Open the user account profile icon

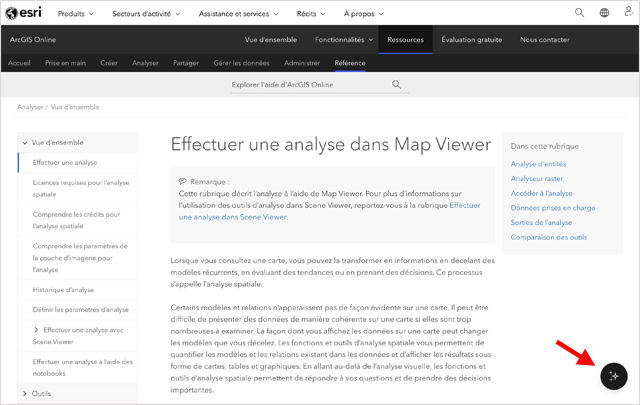tap(629, 11)
